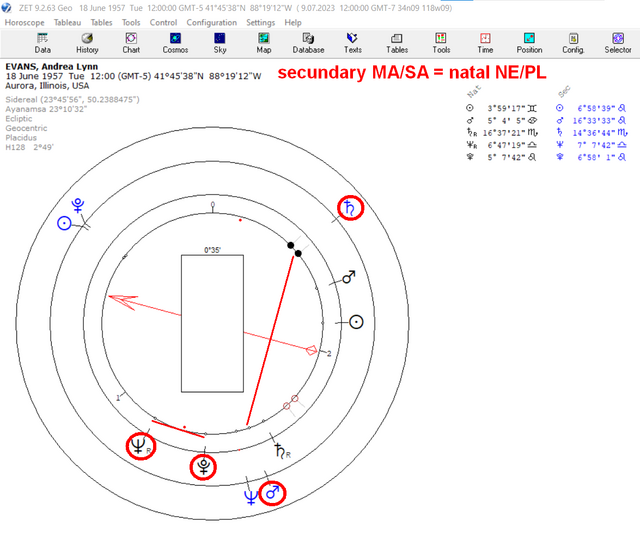Click the name EVANS, Andrea Lynn
The height and width of the screenshot is (546, 640).
[51, 67]
